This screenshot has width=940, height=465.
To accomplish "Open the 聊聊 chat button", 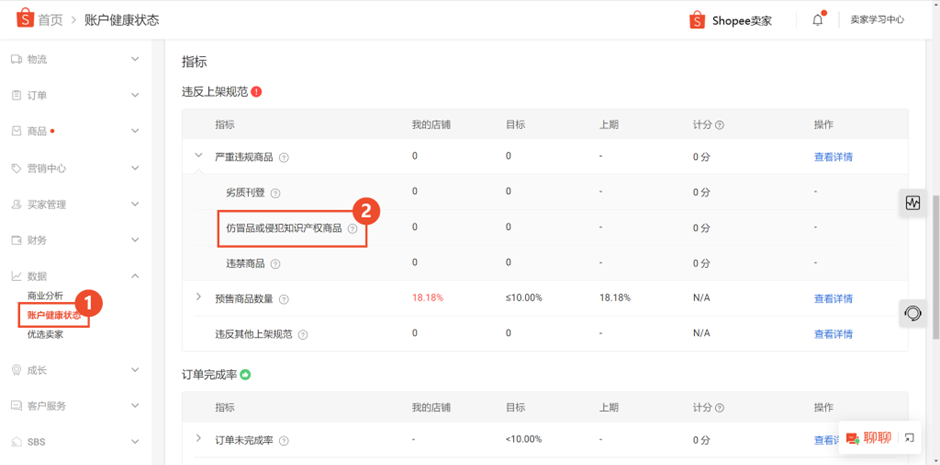I will (869, 438).
